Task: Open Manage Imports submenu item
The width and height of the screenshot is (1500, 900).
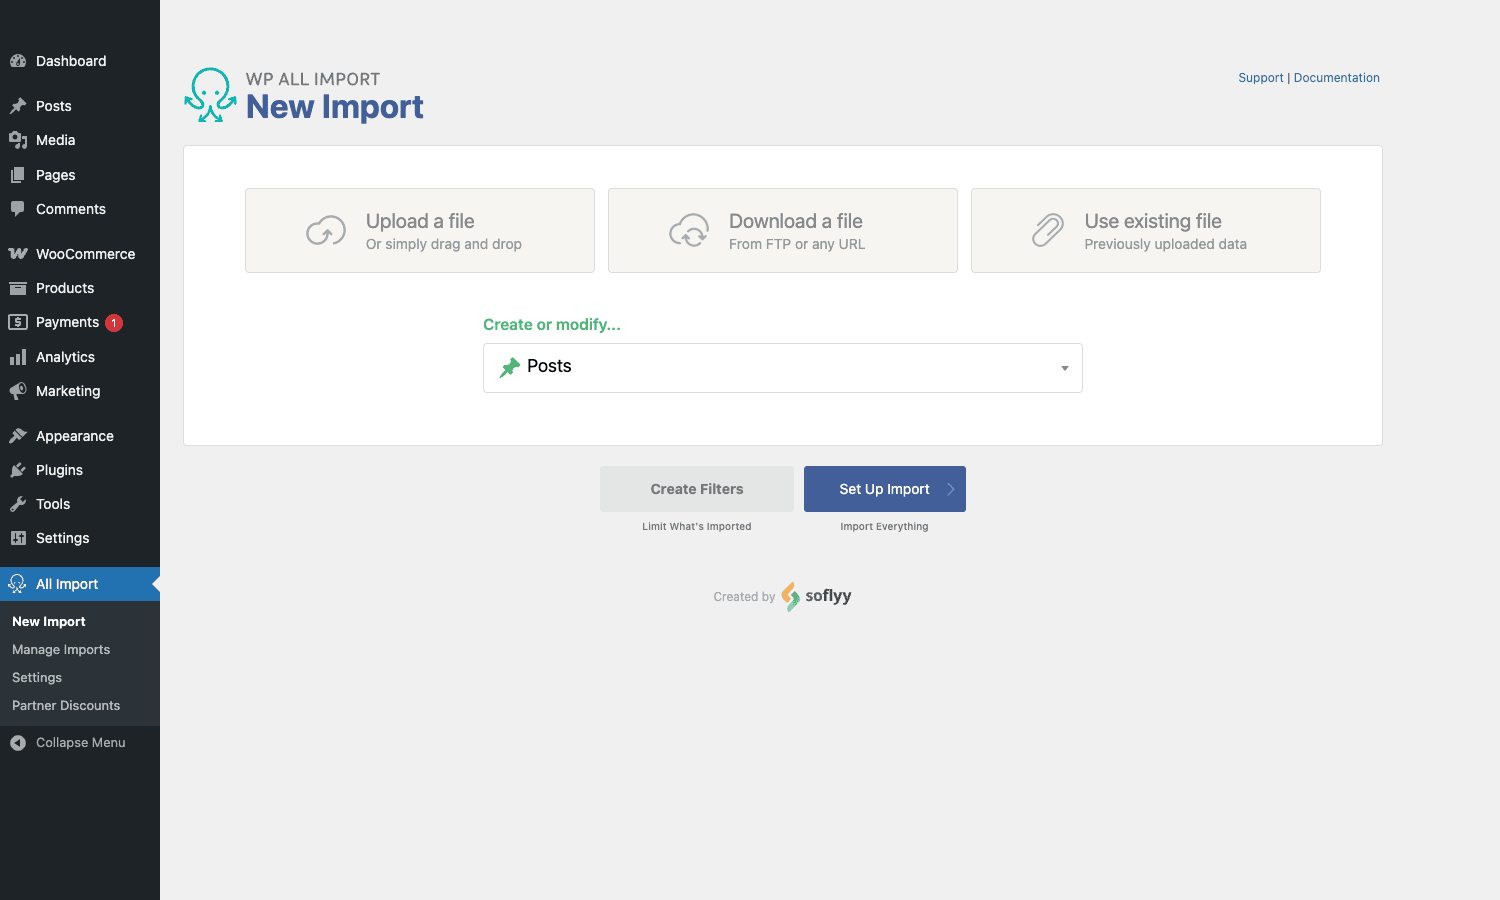Action: (61, 650)
